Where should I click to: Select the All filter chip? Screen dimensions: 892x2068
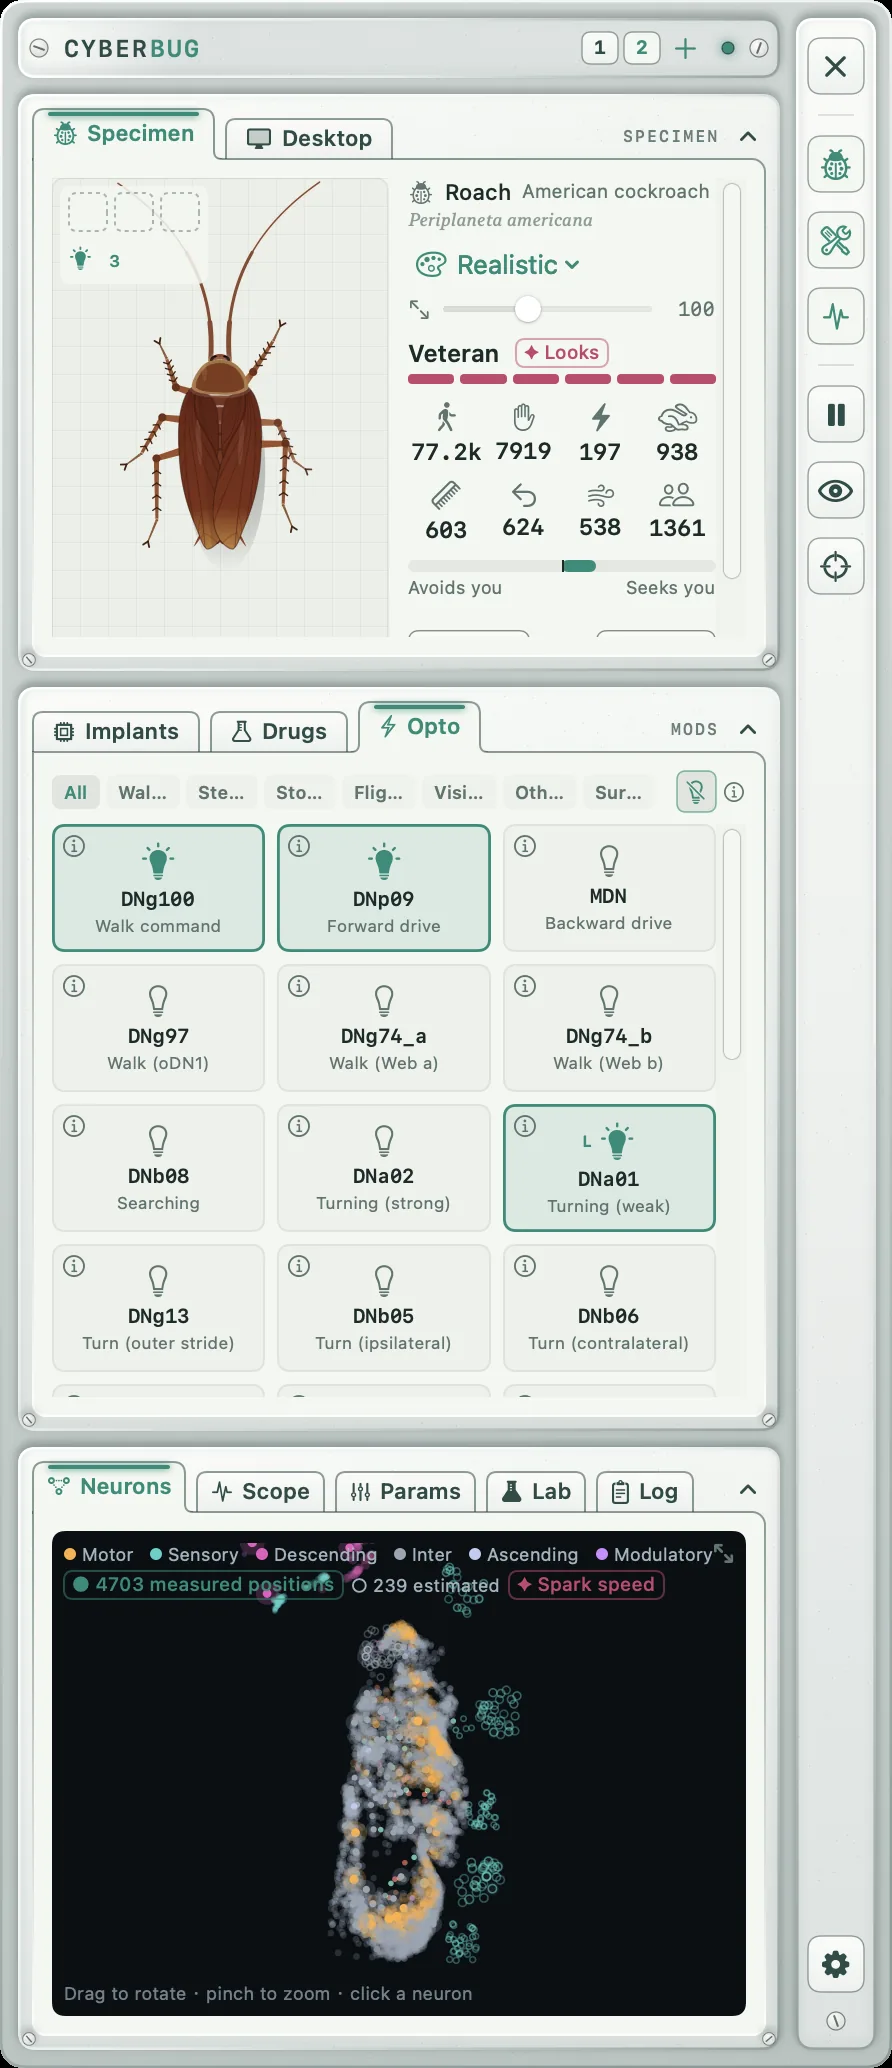tap(76, 792)
